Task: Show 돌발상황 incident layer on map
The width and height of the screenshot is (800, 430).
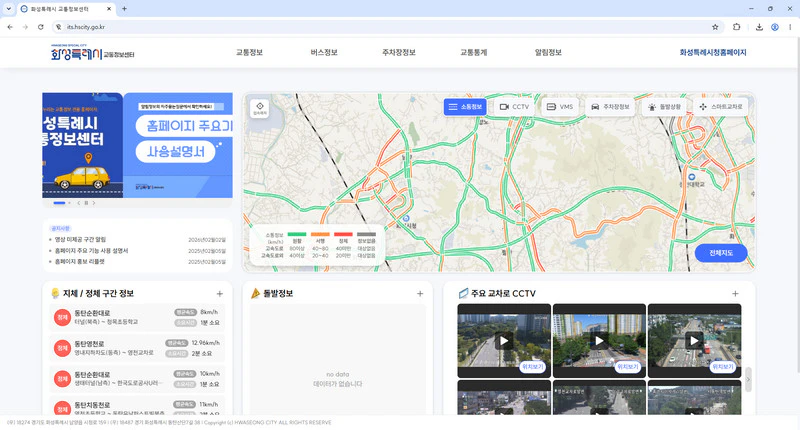Action: click(664, 107)
